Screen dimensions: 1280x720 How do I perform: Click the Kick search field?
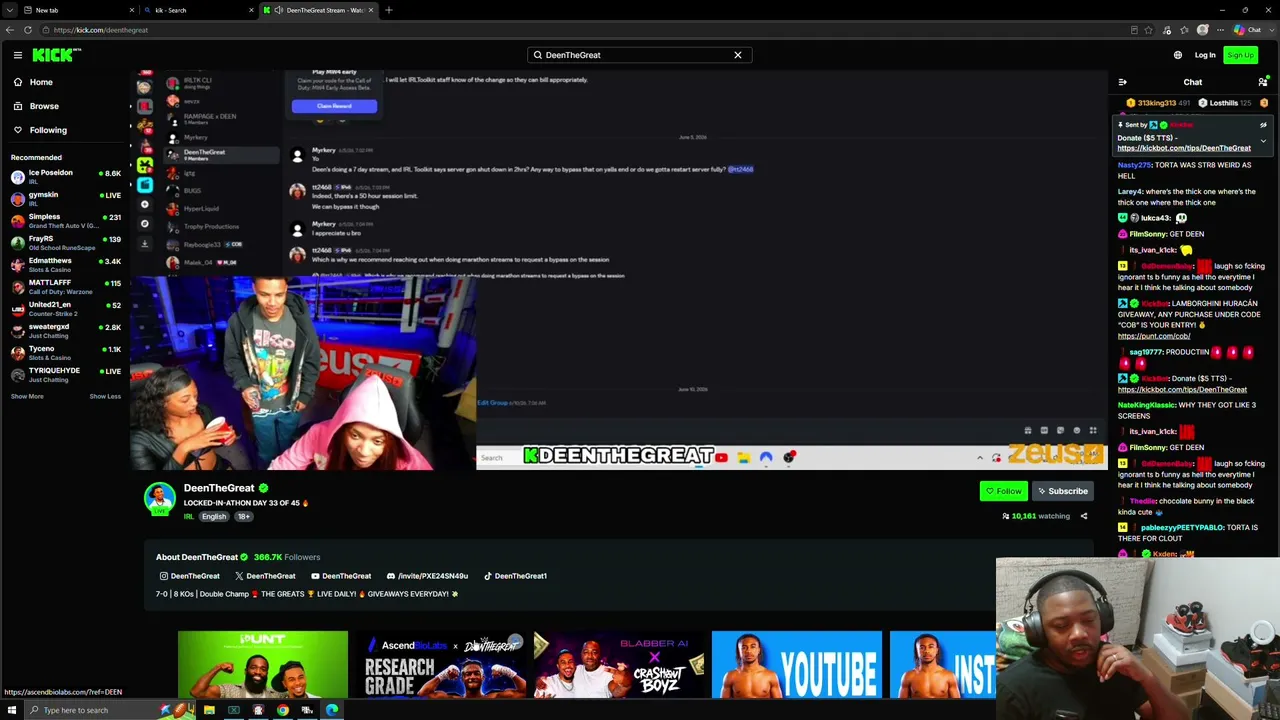639,55
